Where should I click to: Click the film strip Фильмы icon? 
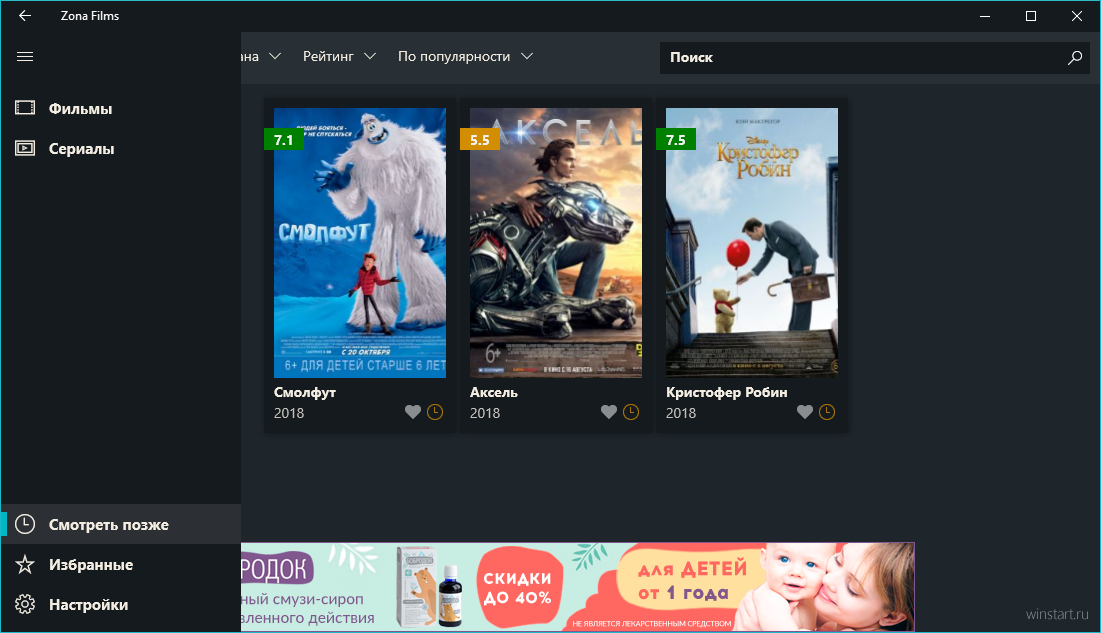pyautogui.click(x=25, y=107)
